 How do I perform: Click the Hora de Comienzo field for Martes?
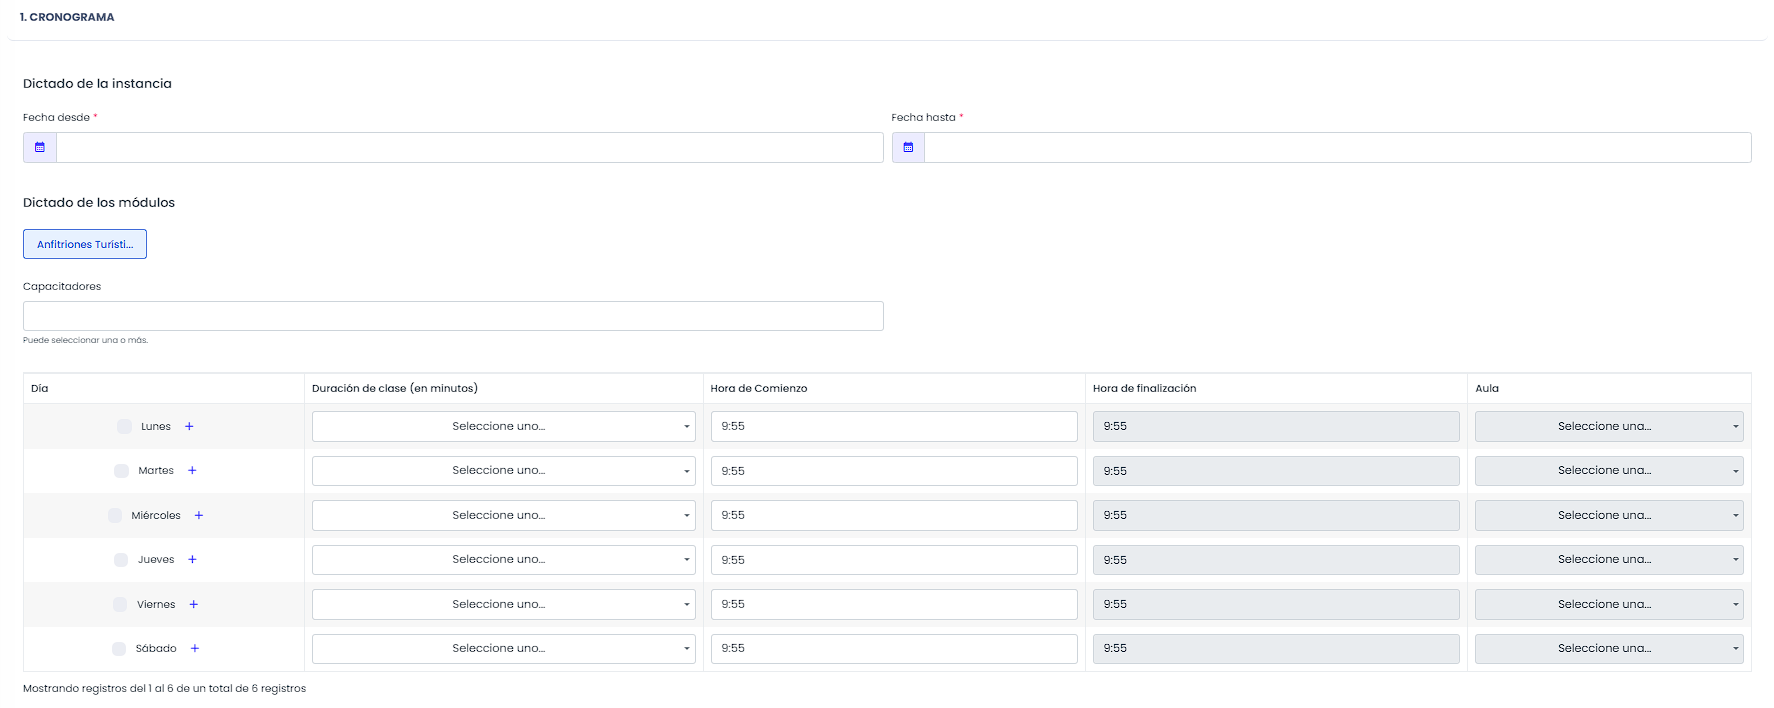click(894, 470)
